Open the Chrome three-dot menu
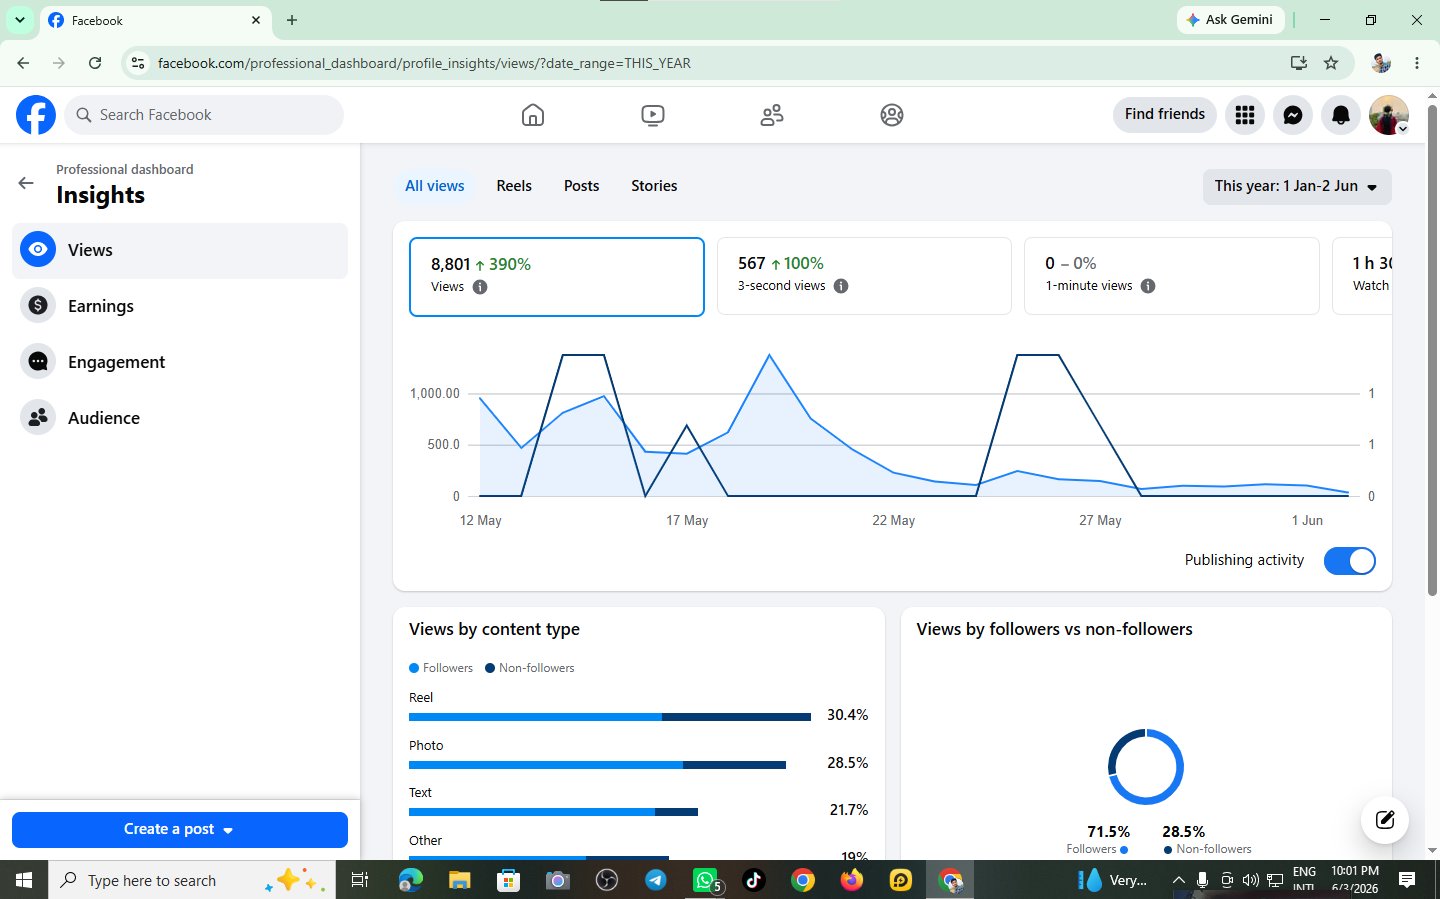Image resolution: width=1440 pixels, height=899 pixels. click(1417, 63)
